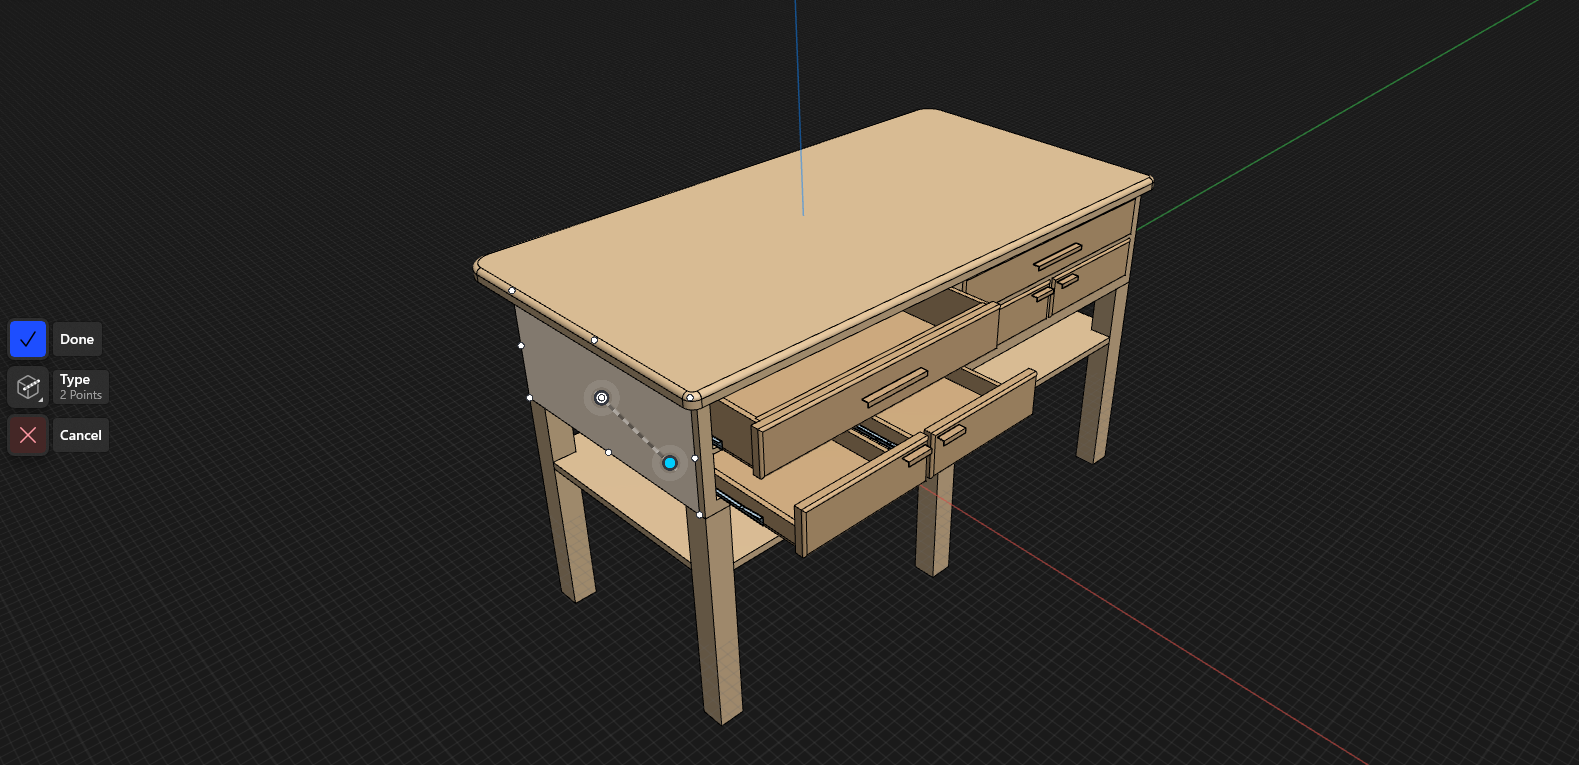Open the Type cube icon dropdown
The width and height of the screenshot is (1579, 765).
tap(28, 387)
